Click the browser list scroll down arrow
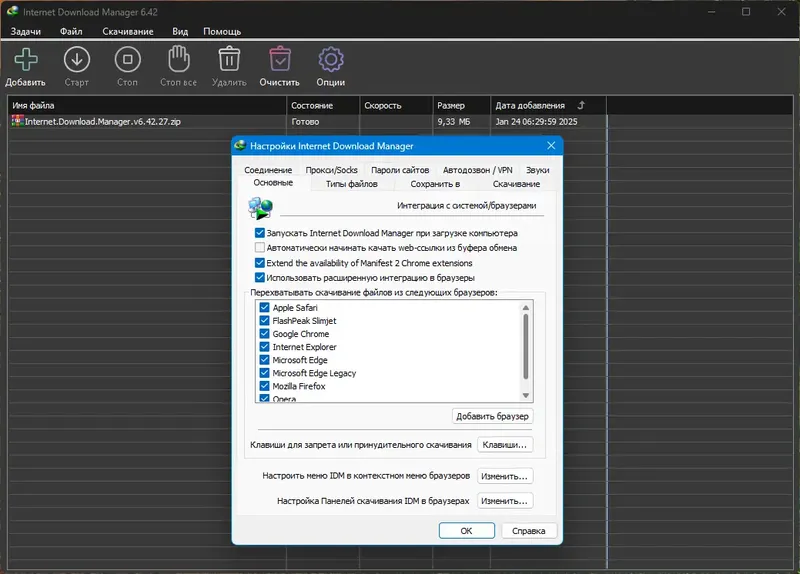 [x=526, y=395]
